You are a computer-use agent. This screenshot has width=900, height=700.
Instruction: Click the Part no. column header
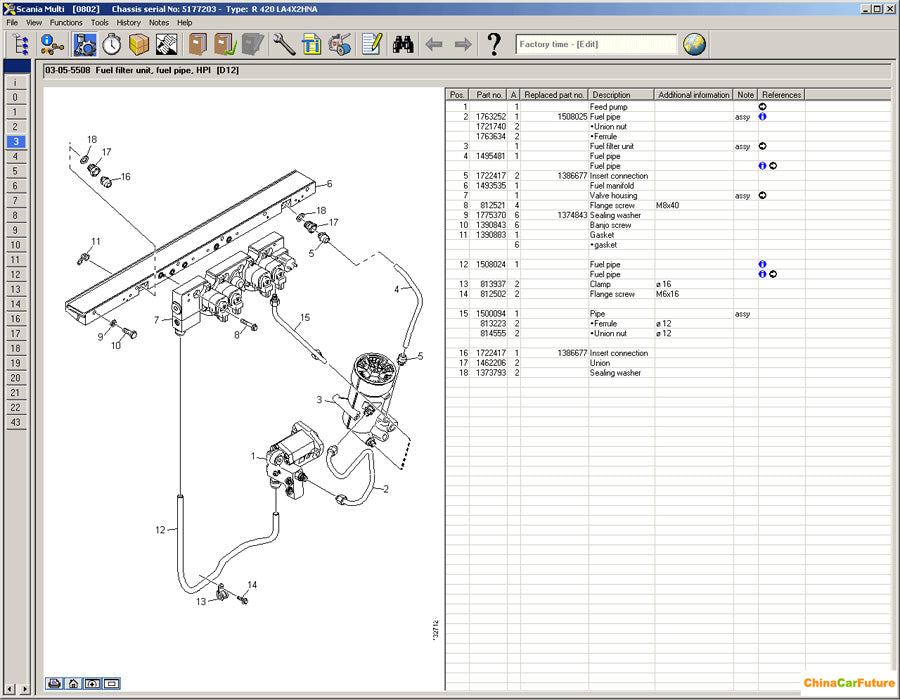click(489, 95)
